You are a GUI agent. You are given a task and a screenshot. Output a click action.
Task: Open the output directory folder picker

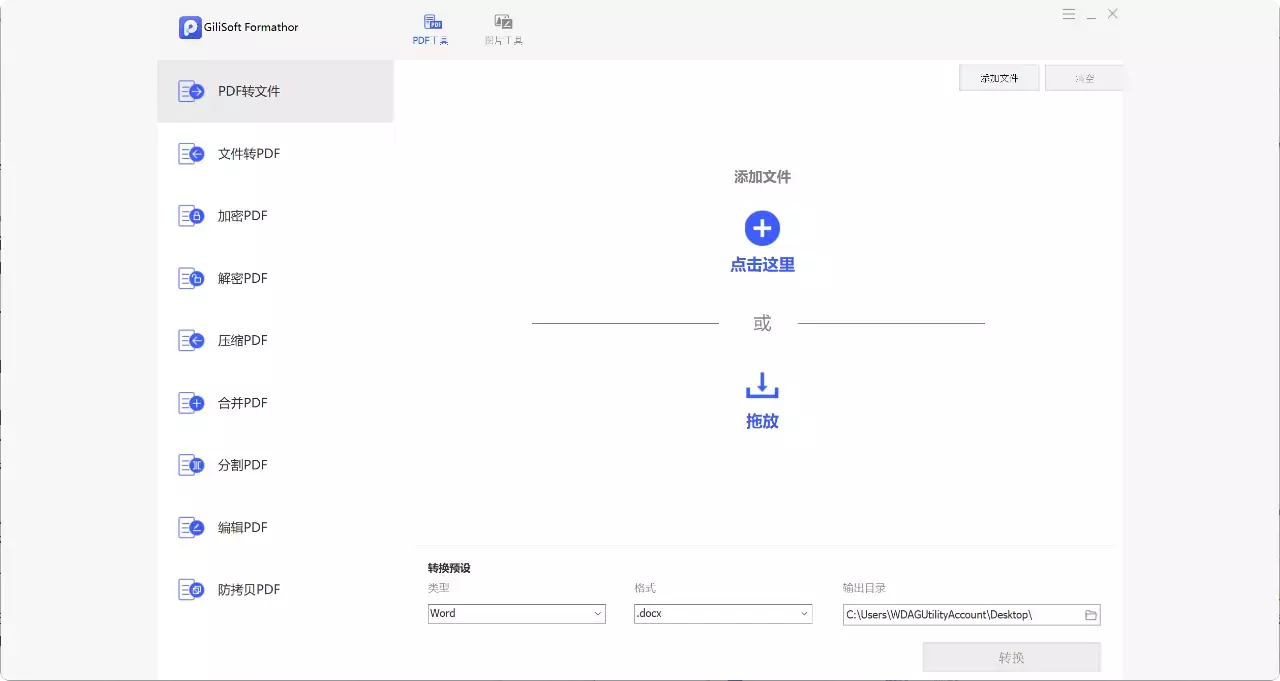pos(1089,614)
